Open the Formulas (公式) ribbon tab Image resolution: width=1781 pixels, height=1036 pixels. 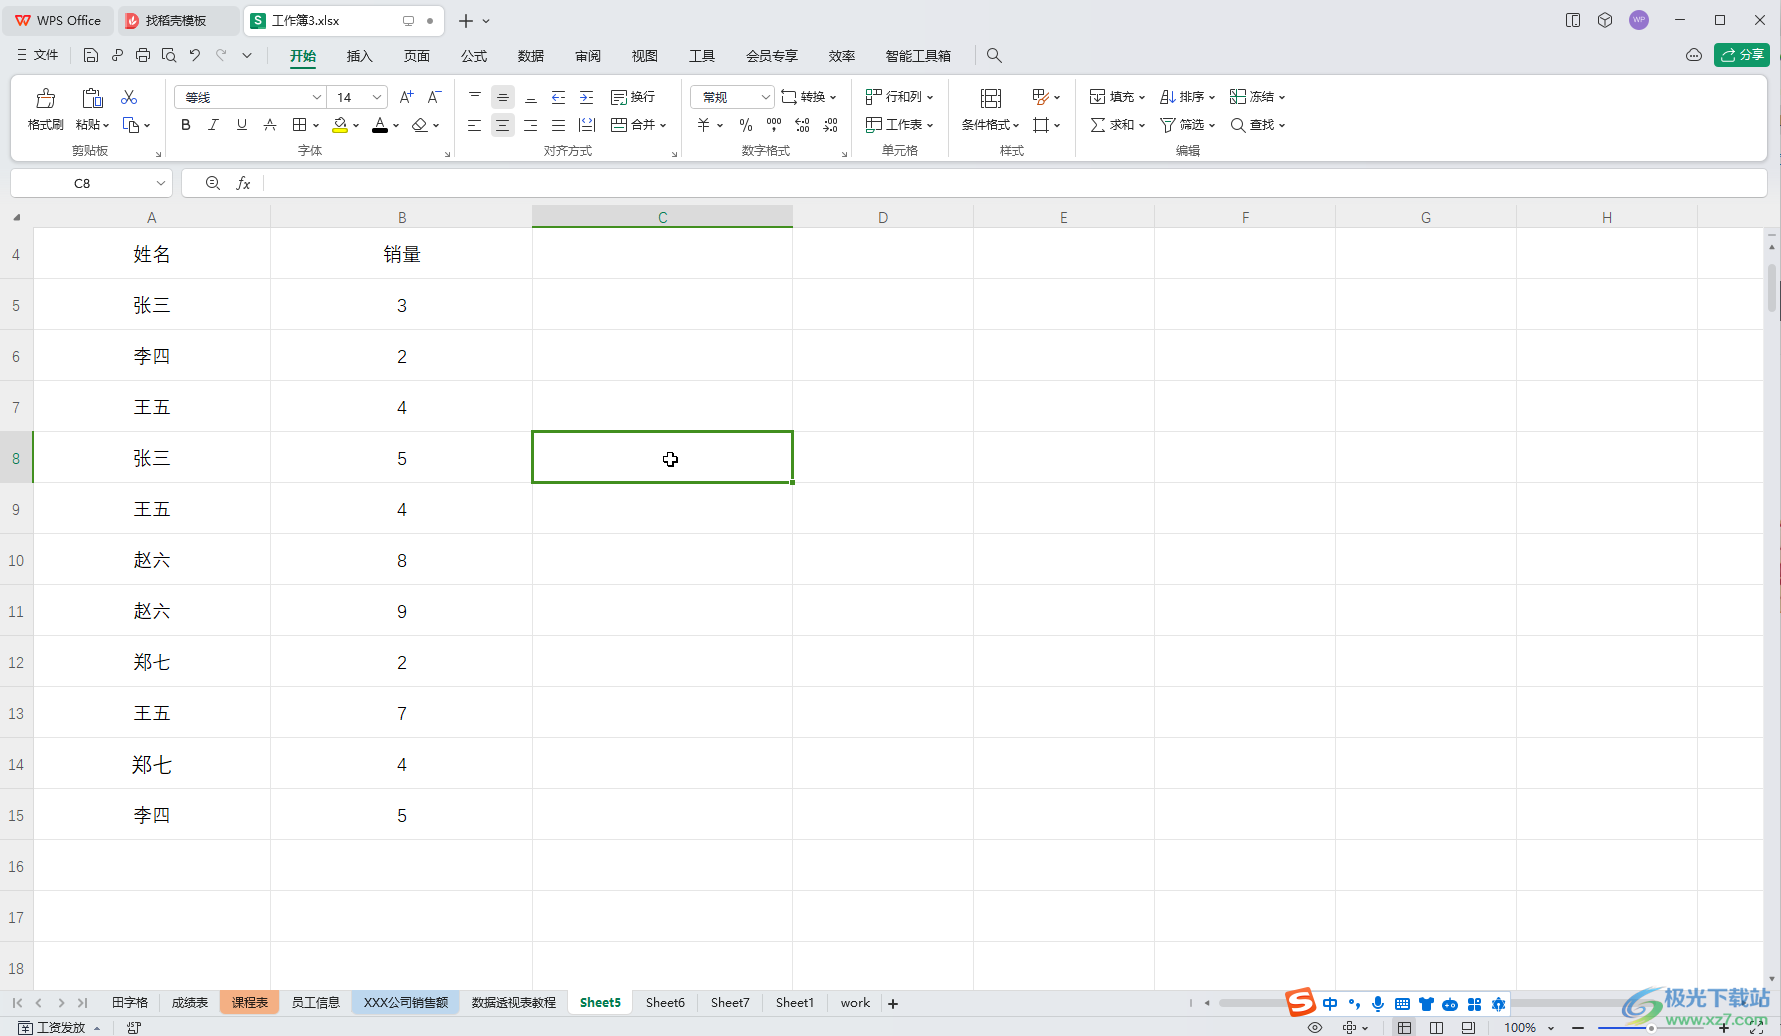pyautogui.click(x=474, y=56)
